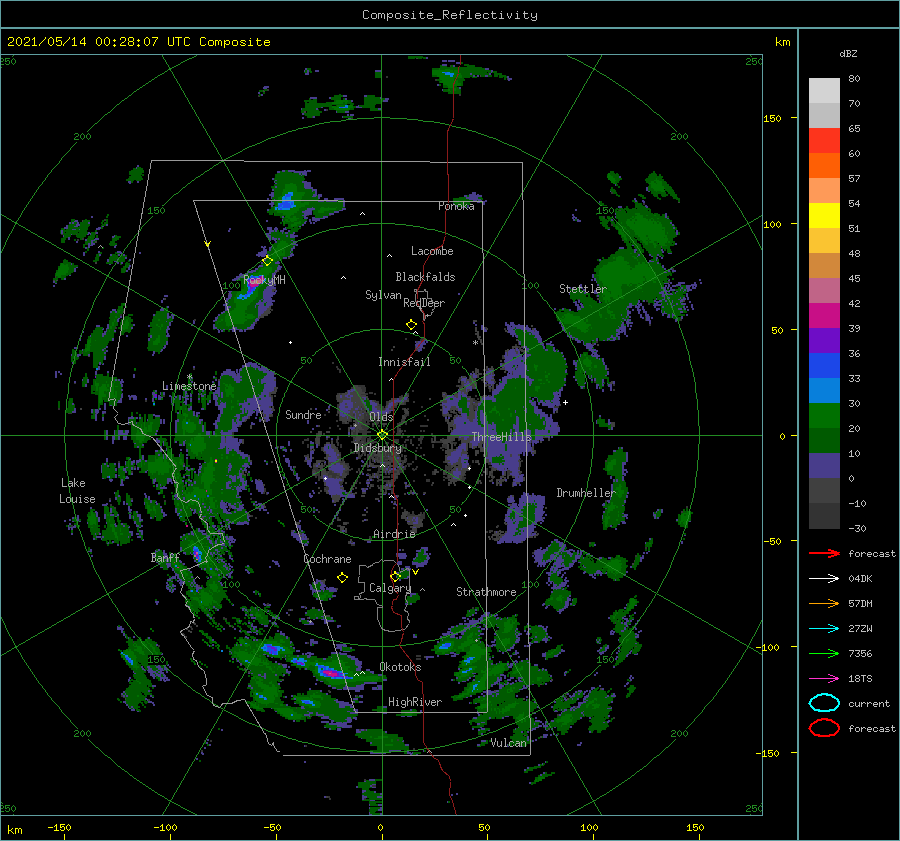Pick the bright yellow swatch in dBZ scale
Viewport: 900px width, 841px height.
pos(824,216)
